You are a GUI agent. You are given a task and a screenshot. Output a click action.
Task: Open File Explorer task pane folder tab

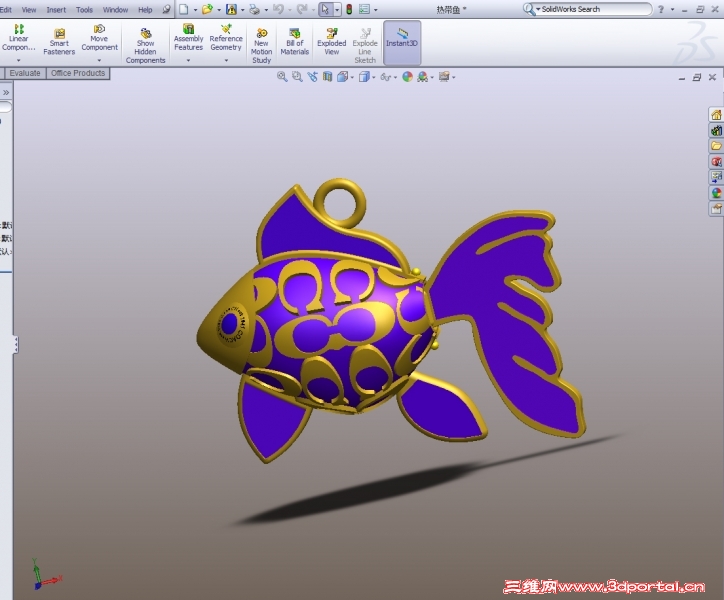[716, 146]
